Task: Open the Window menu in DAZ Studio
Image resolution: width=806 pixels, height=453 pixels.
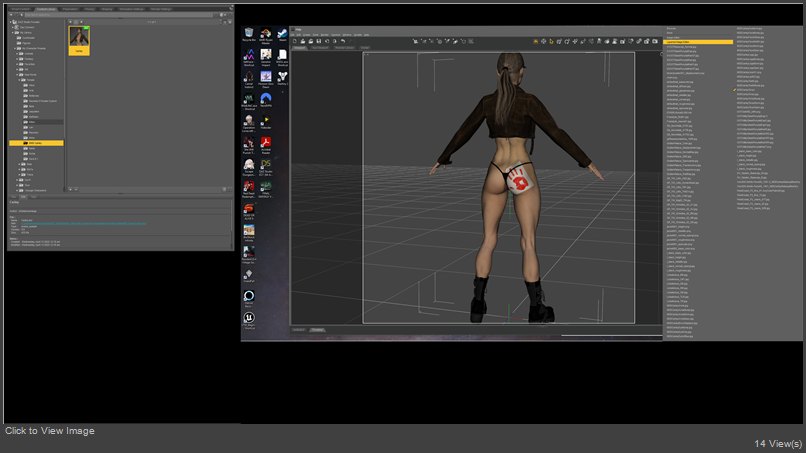Action: pyautogui.click(x=347, y=35)
